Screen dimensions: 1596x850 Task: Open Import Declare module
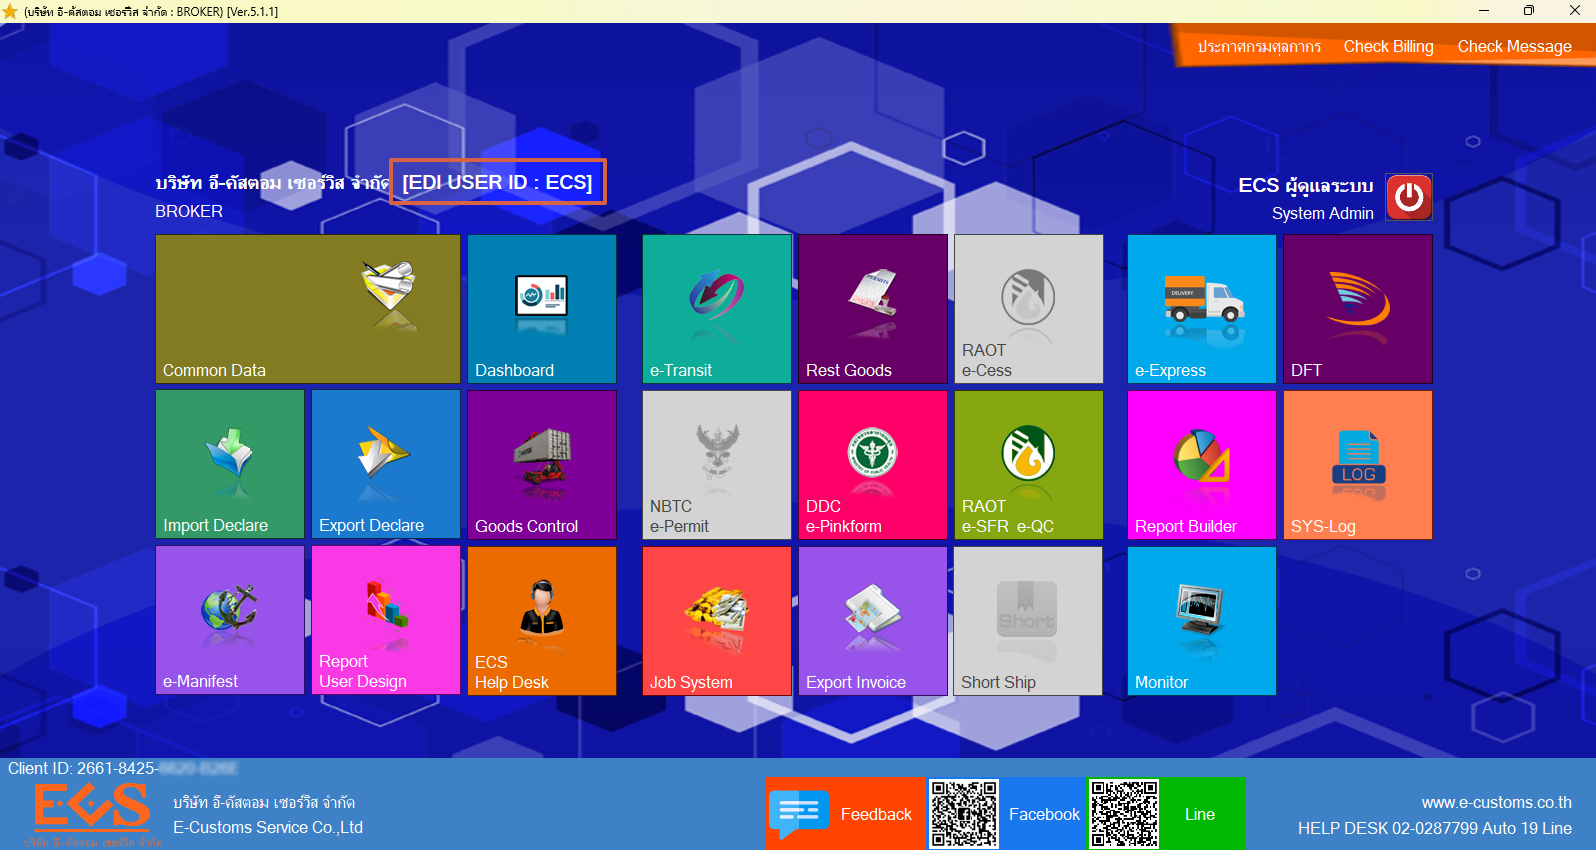[x=230, y=464]
